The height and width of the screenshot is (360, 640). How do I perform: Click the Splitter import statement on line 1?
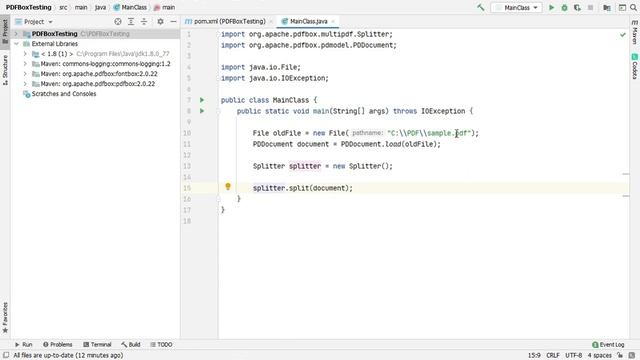(307, 34)
